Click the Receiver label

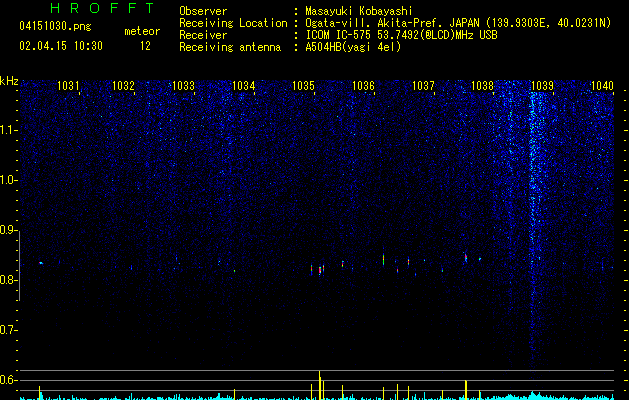[203, 35]
